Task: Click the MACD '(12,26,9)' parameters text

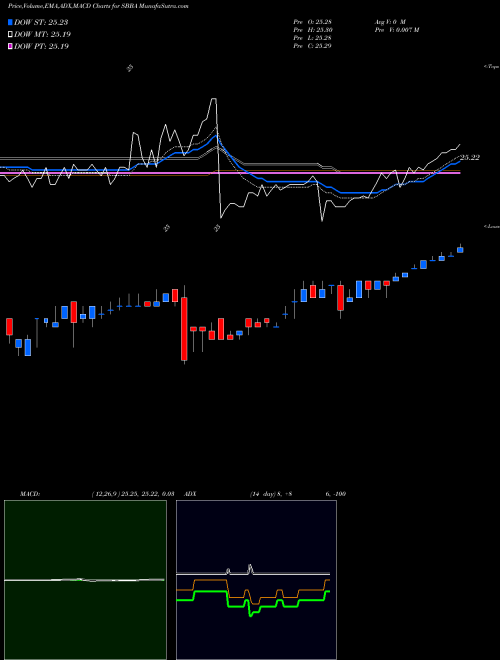Action: (104, 494)
